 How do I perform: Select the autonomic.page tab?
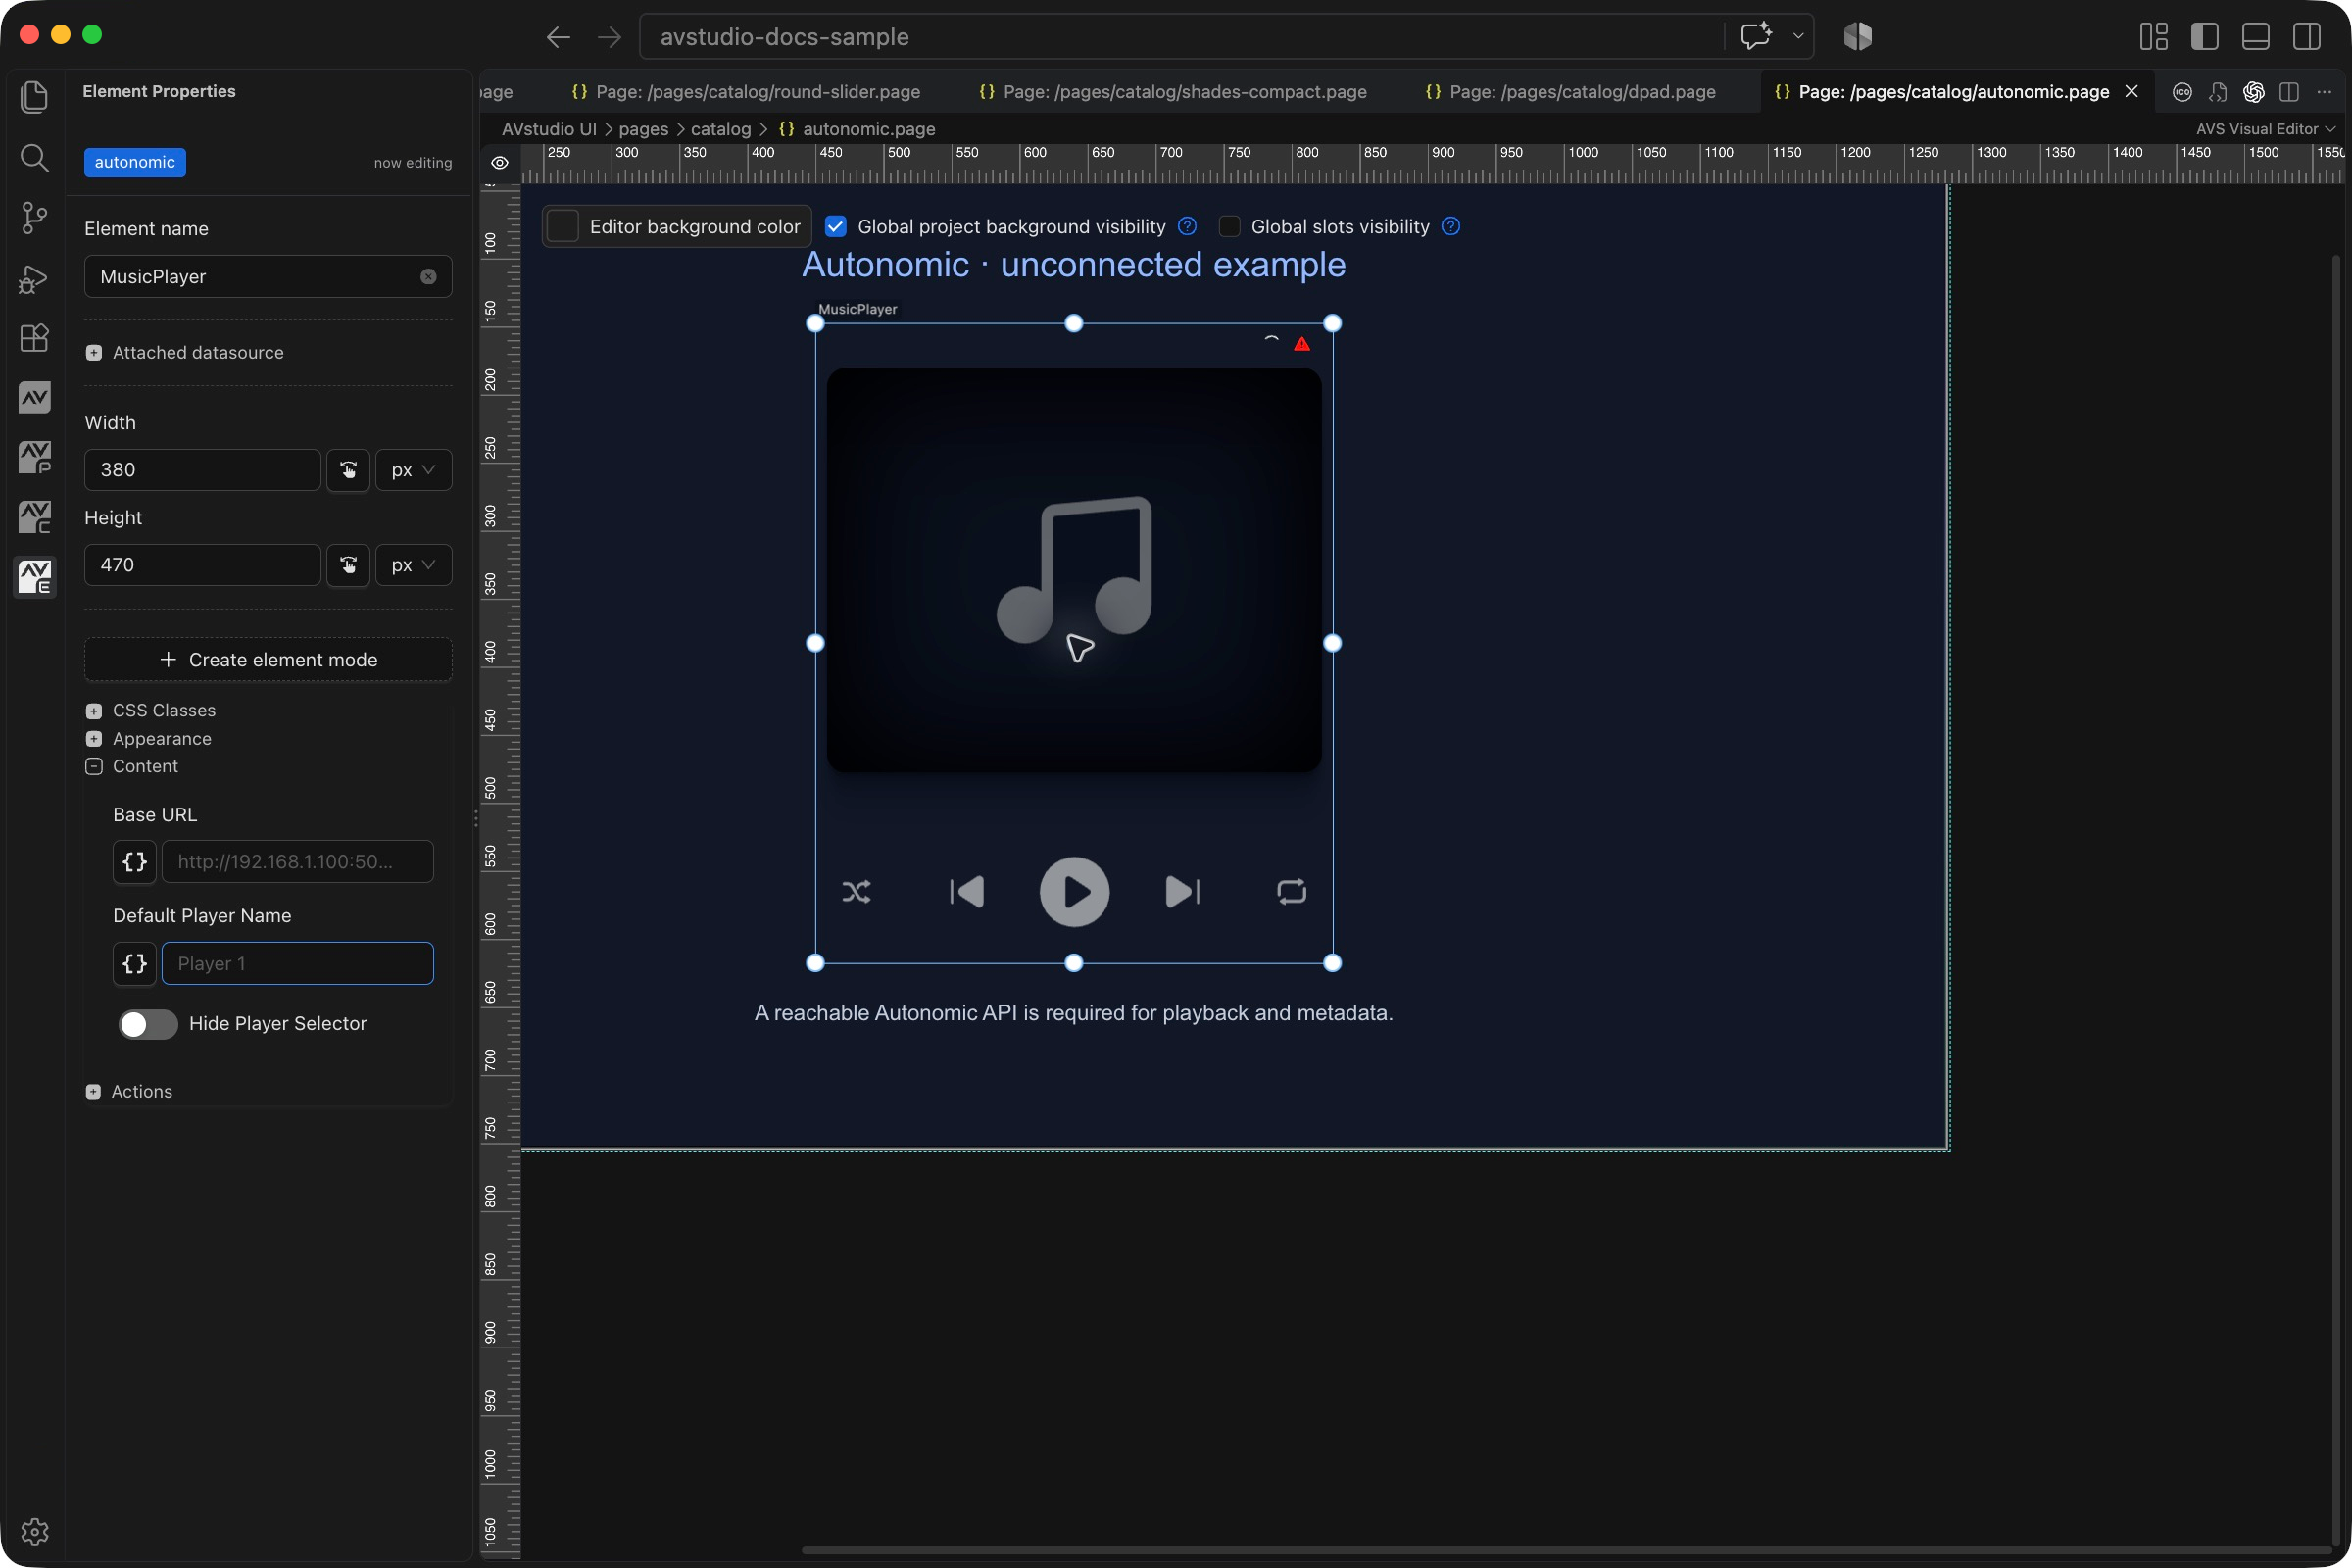1942,92
